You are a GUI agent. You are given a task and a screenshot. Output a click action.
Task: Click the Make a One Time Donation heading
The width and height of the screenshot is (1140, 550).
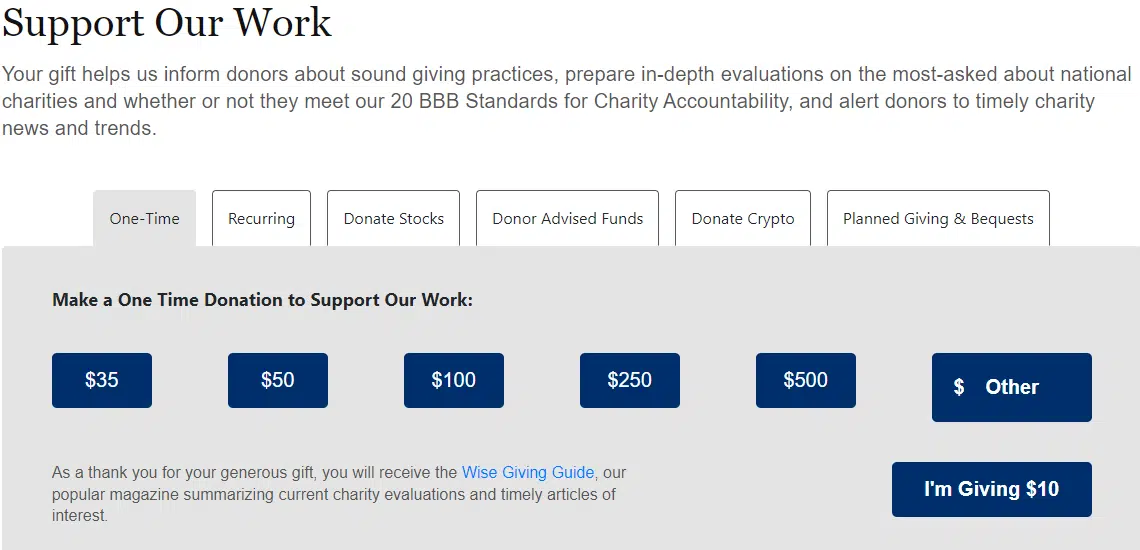tap(262, 299)
